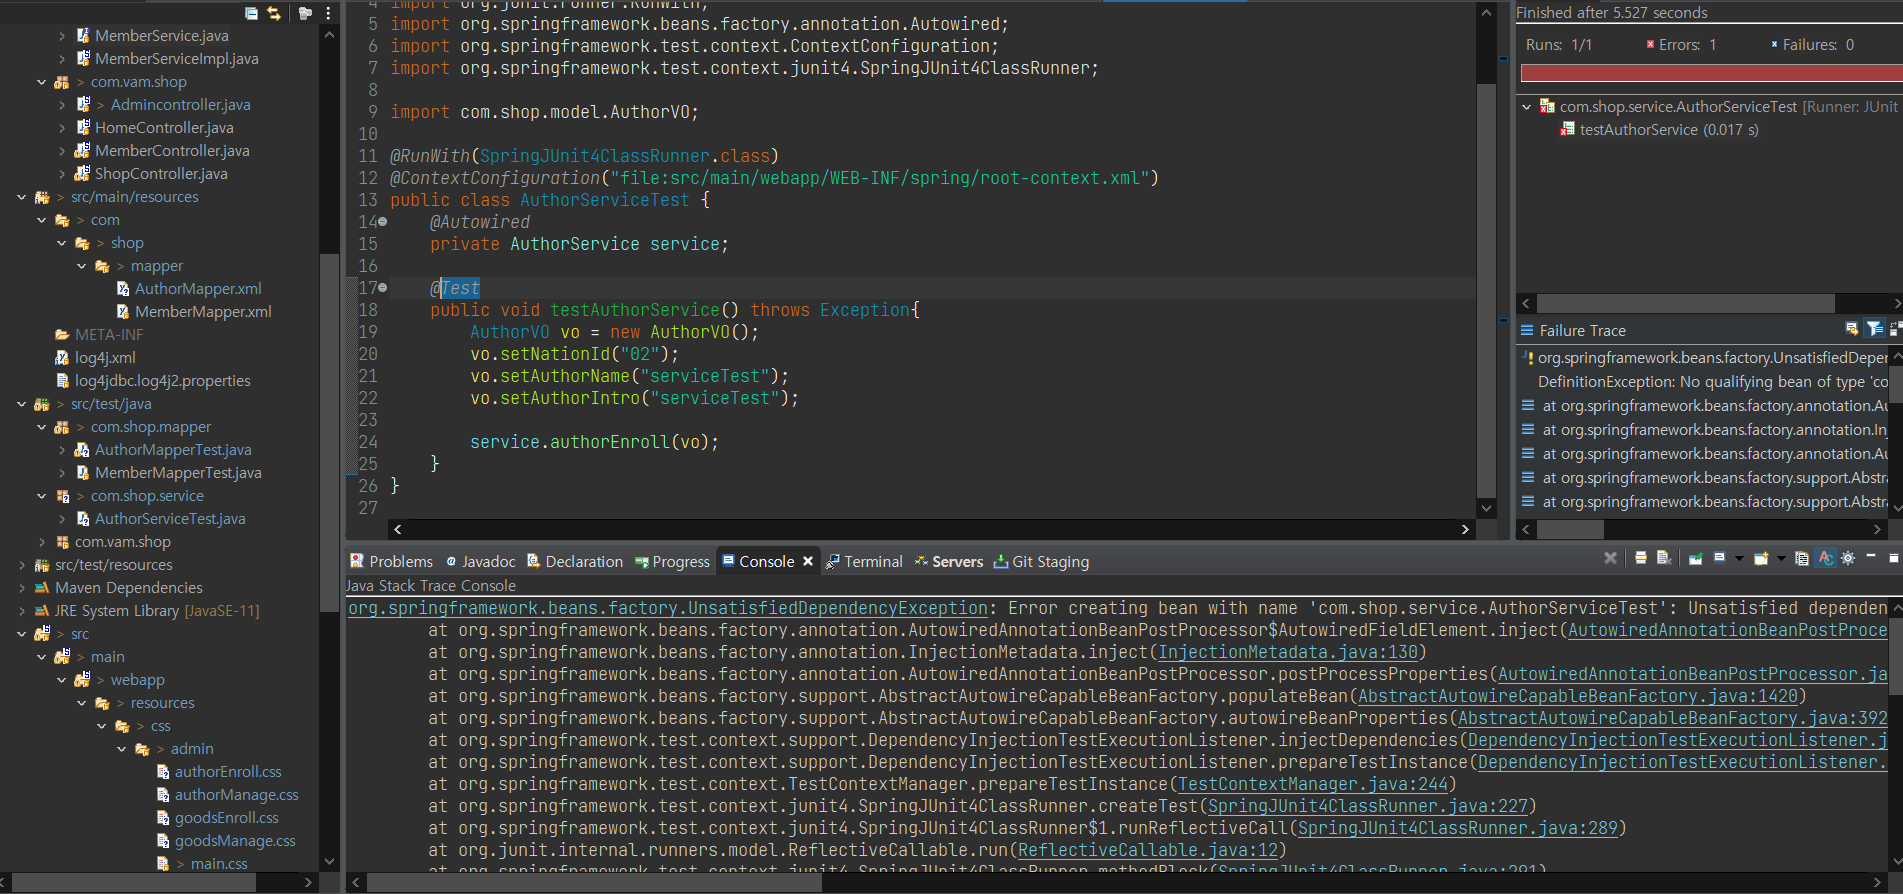Open the Progress tab
The image size is (1903, 894).
[x=672, y=561]
